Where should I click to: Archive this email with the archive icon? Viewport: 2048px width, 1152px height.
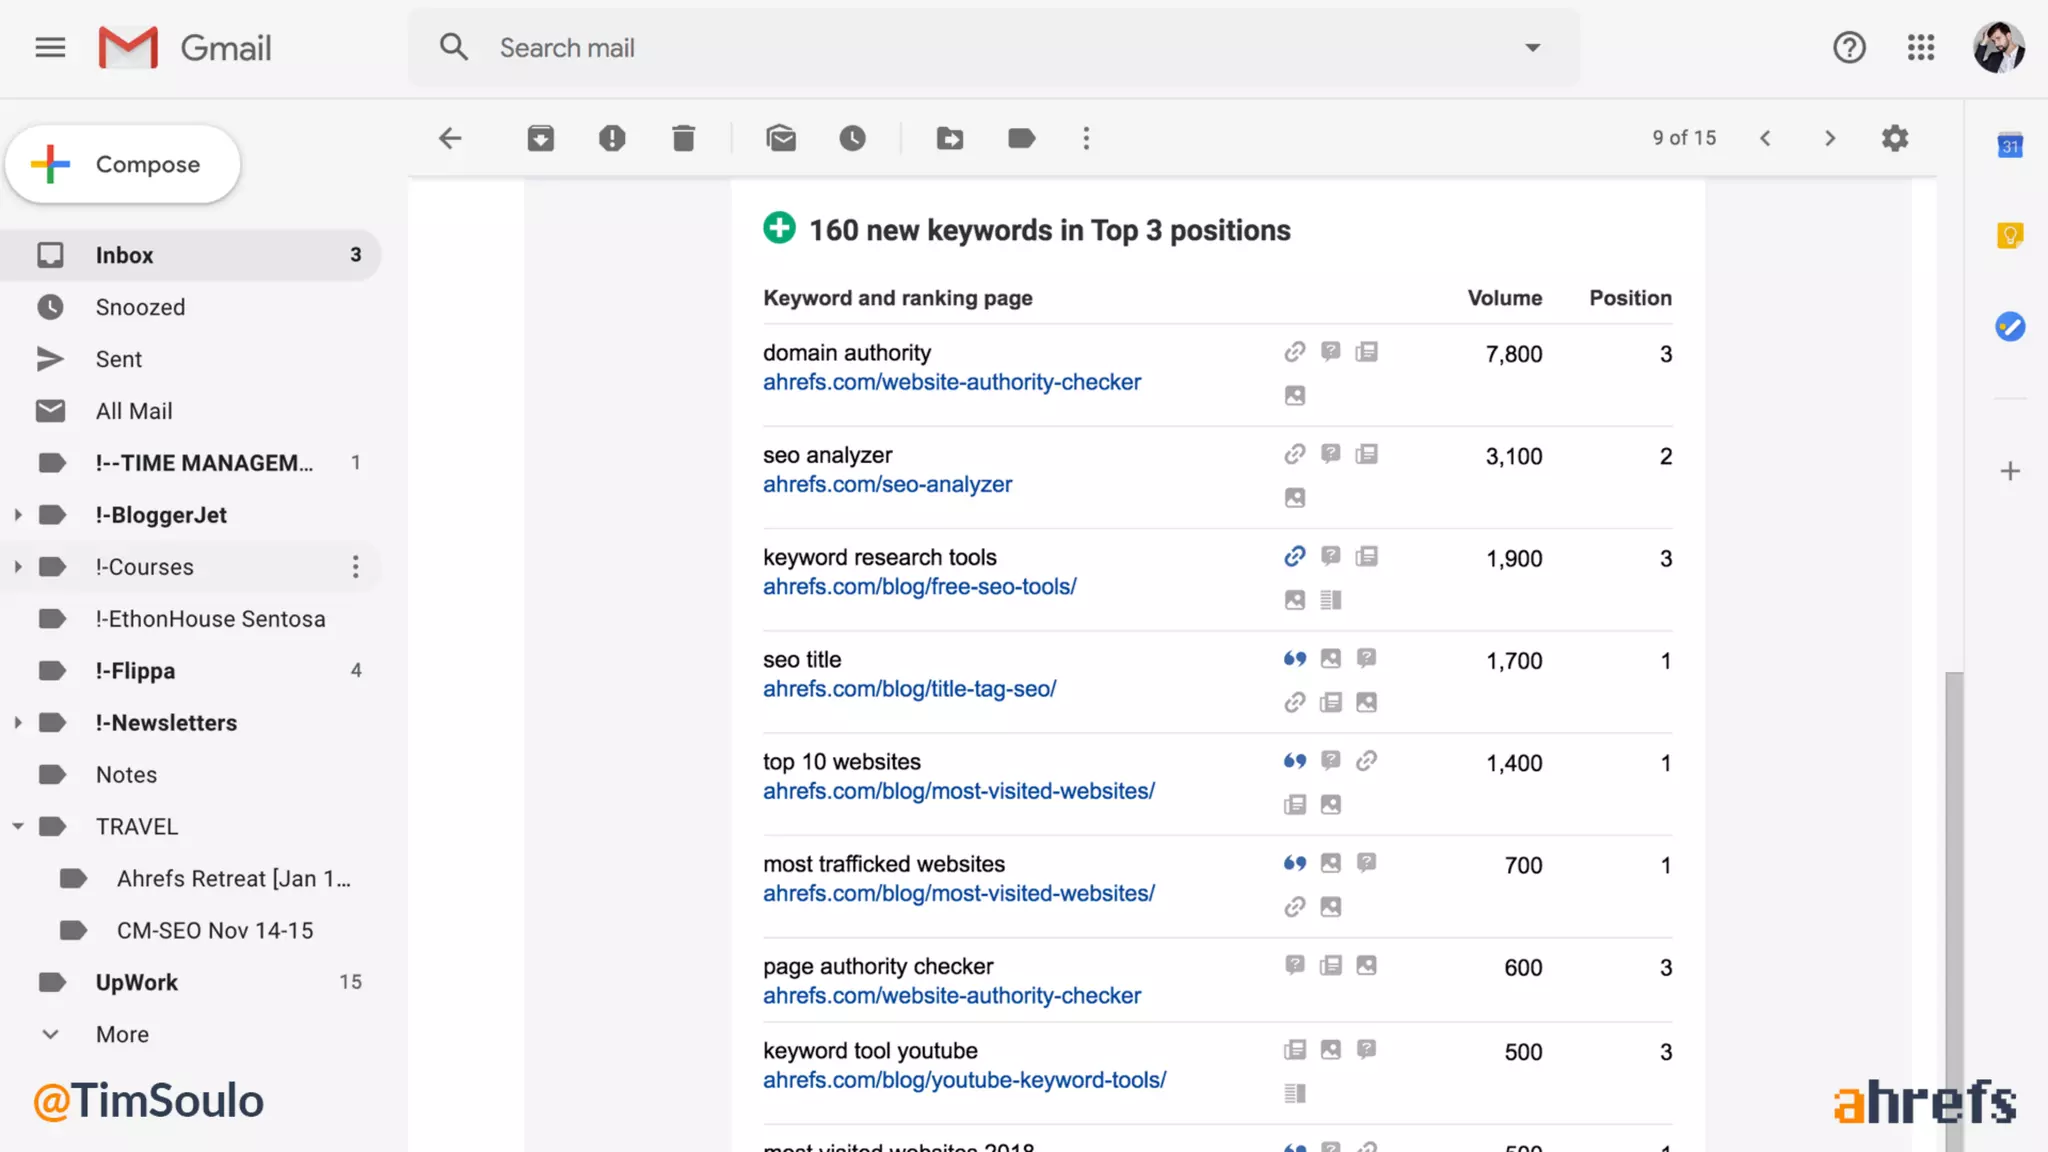[540, 138]
